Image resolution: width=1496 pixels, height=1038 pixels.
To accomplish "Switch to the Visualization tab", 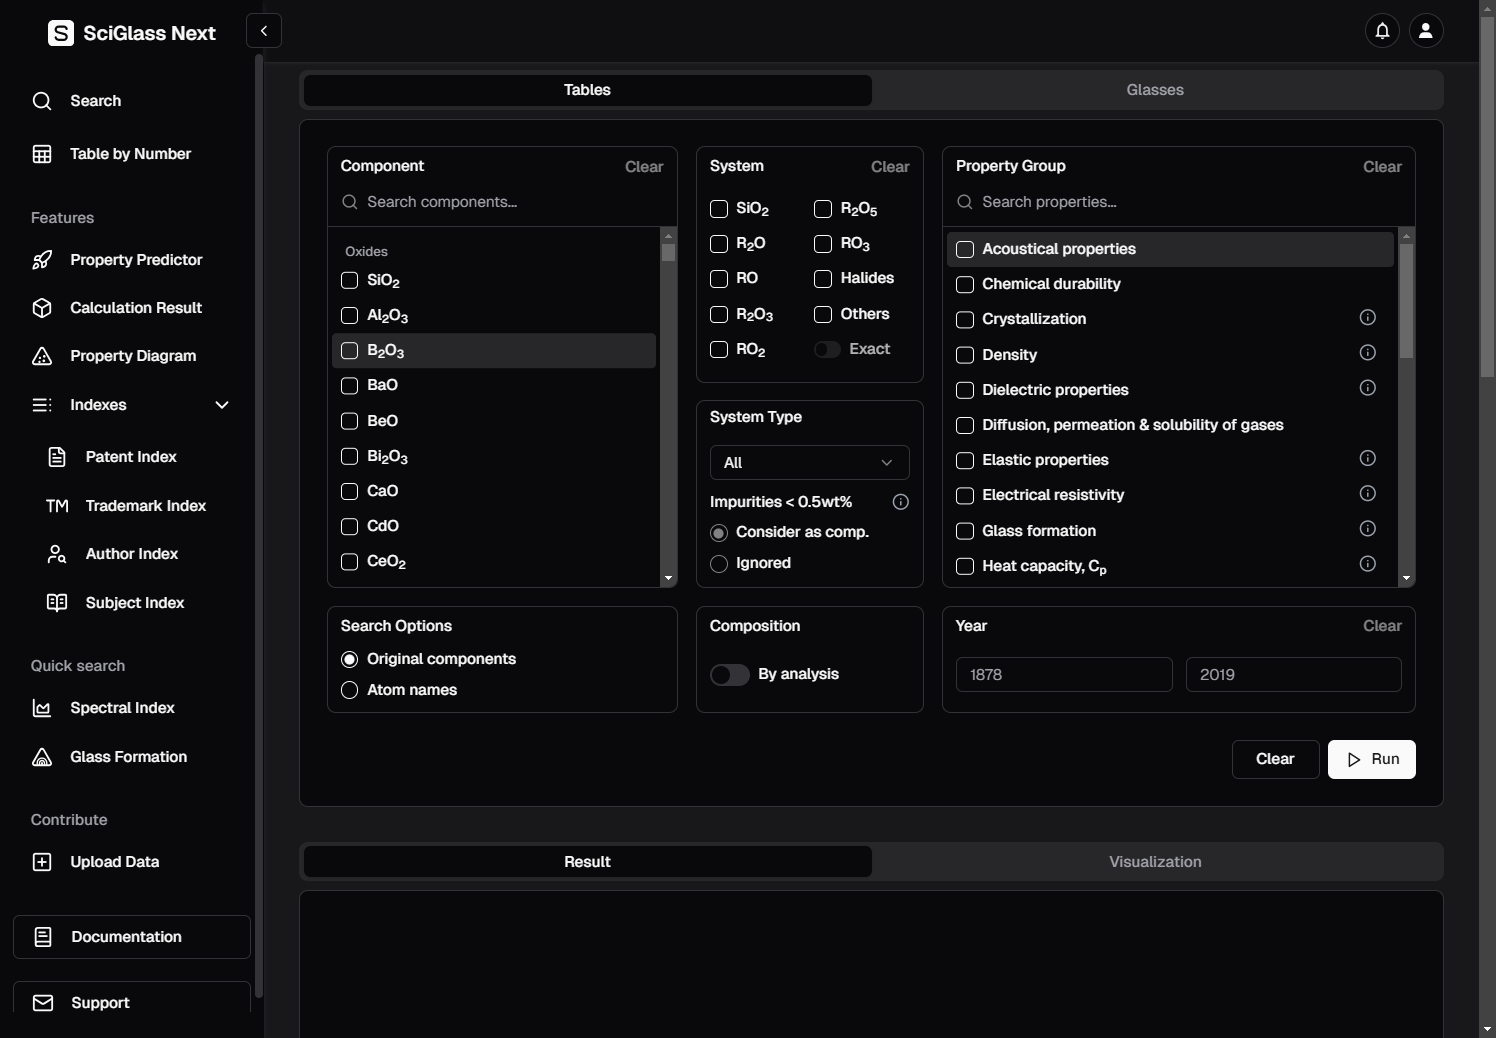I will tap(1155, 862).
